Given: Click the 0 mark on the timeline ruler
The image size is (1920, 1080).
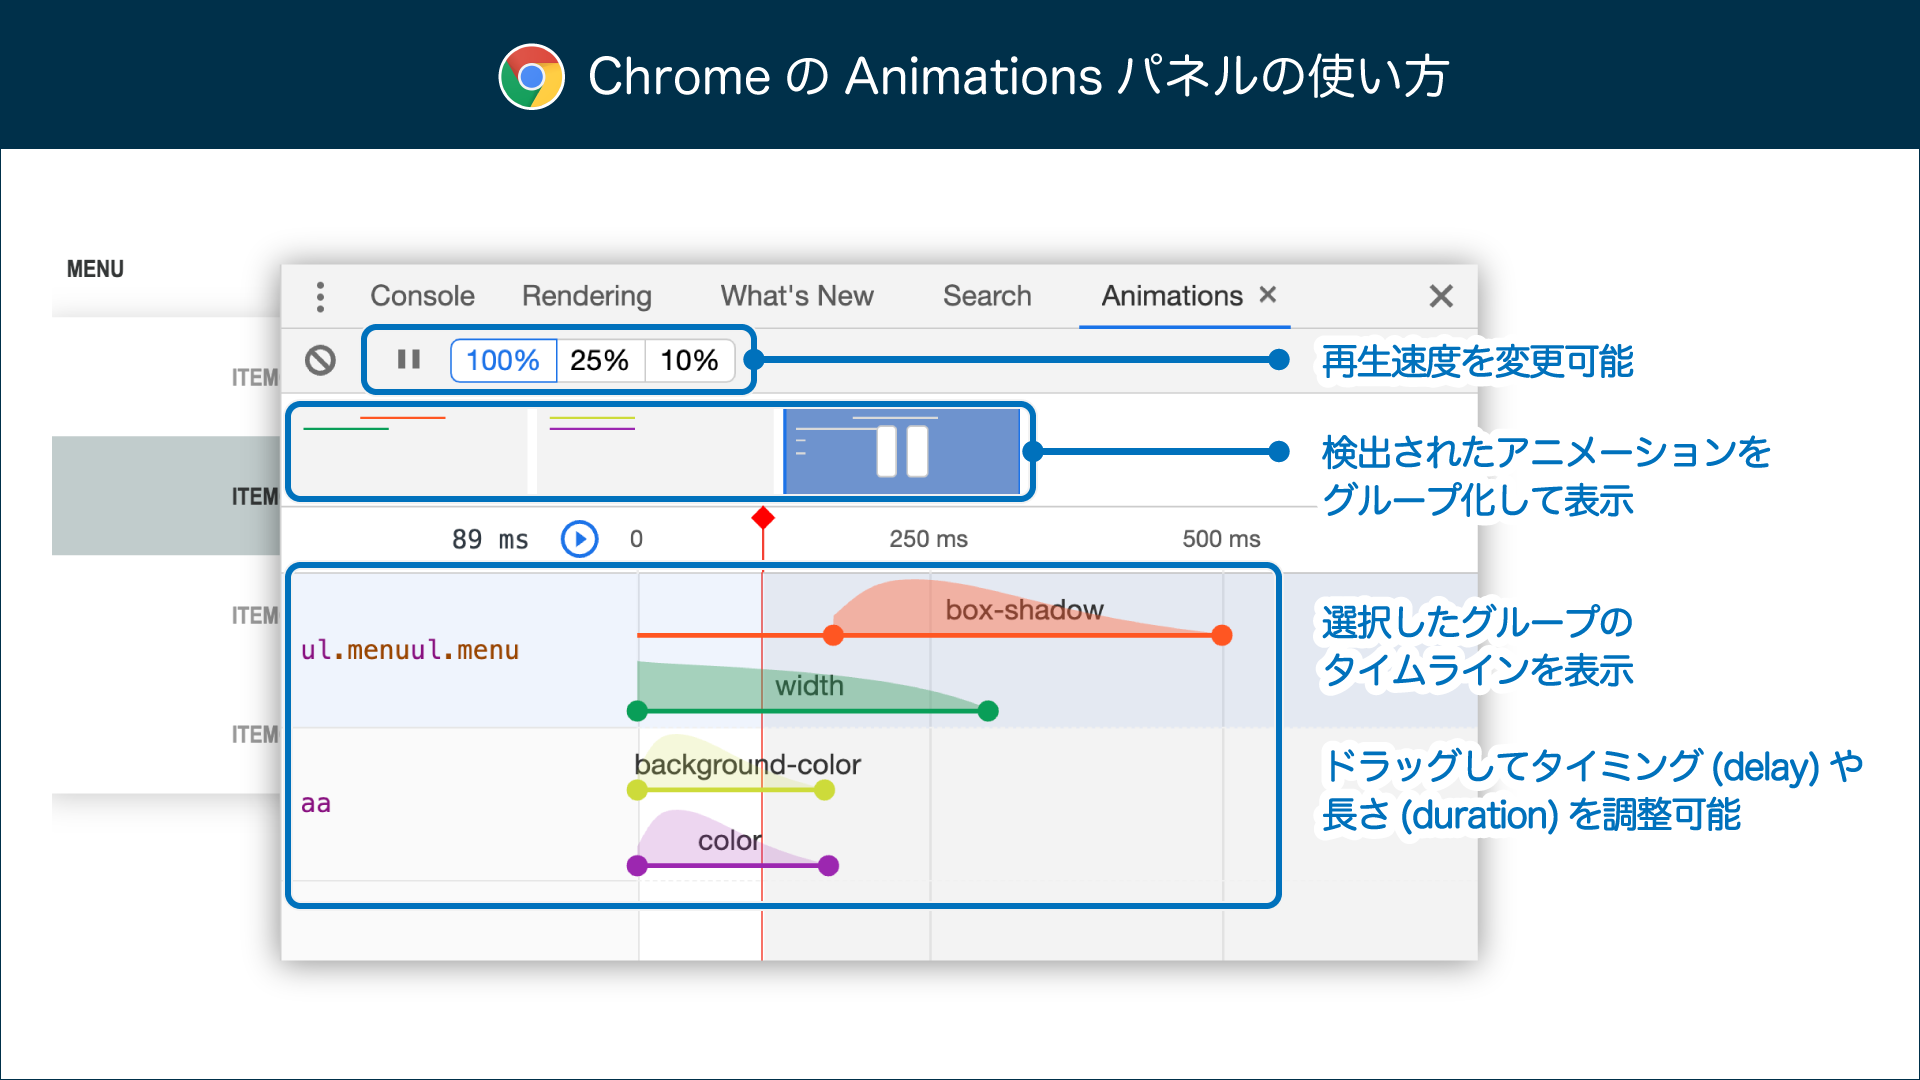Looking at the screenshot, I should [x=636, y=539].
